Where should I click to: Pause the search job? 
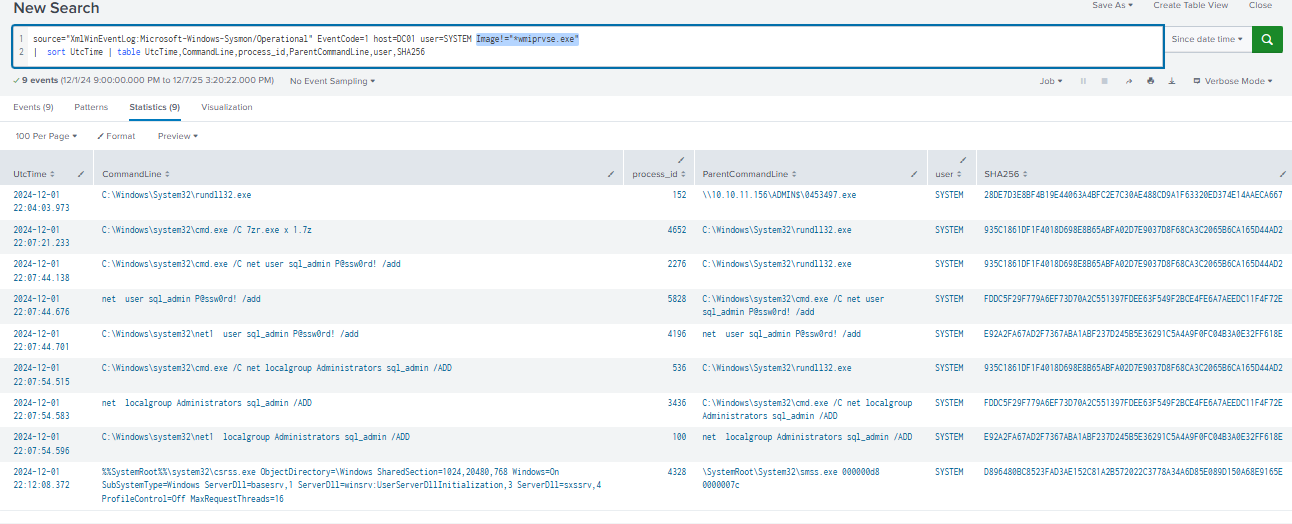1083,81
